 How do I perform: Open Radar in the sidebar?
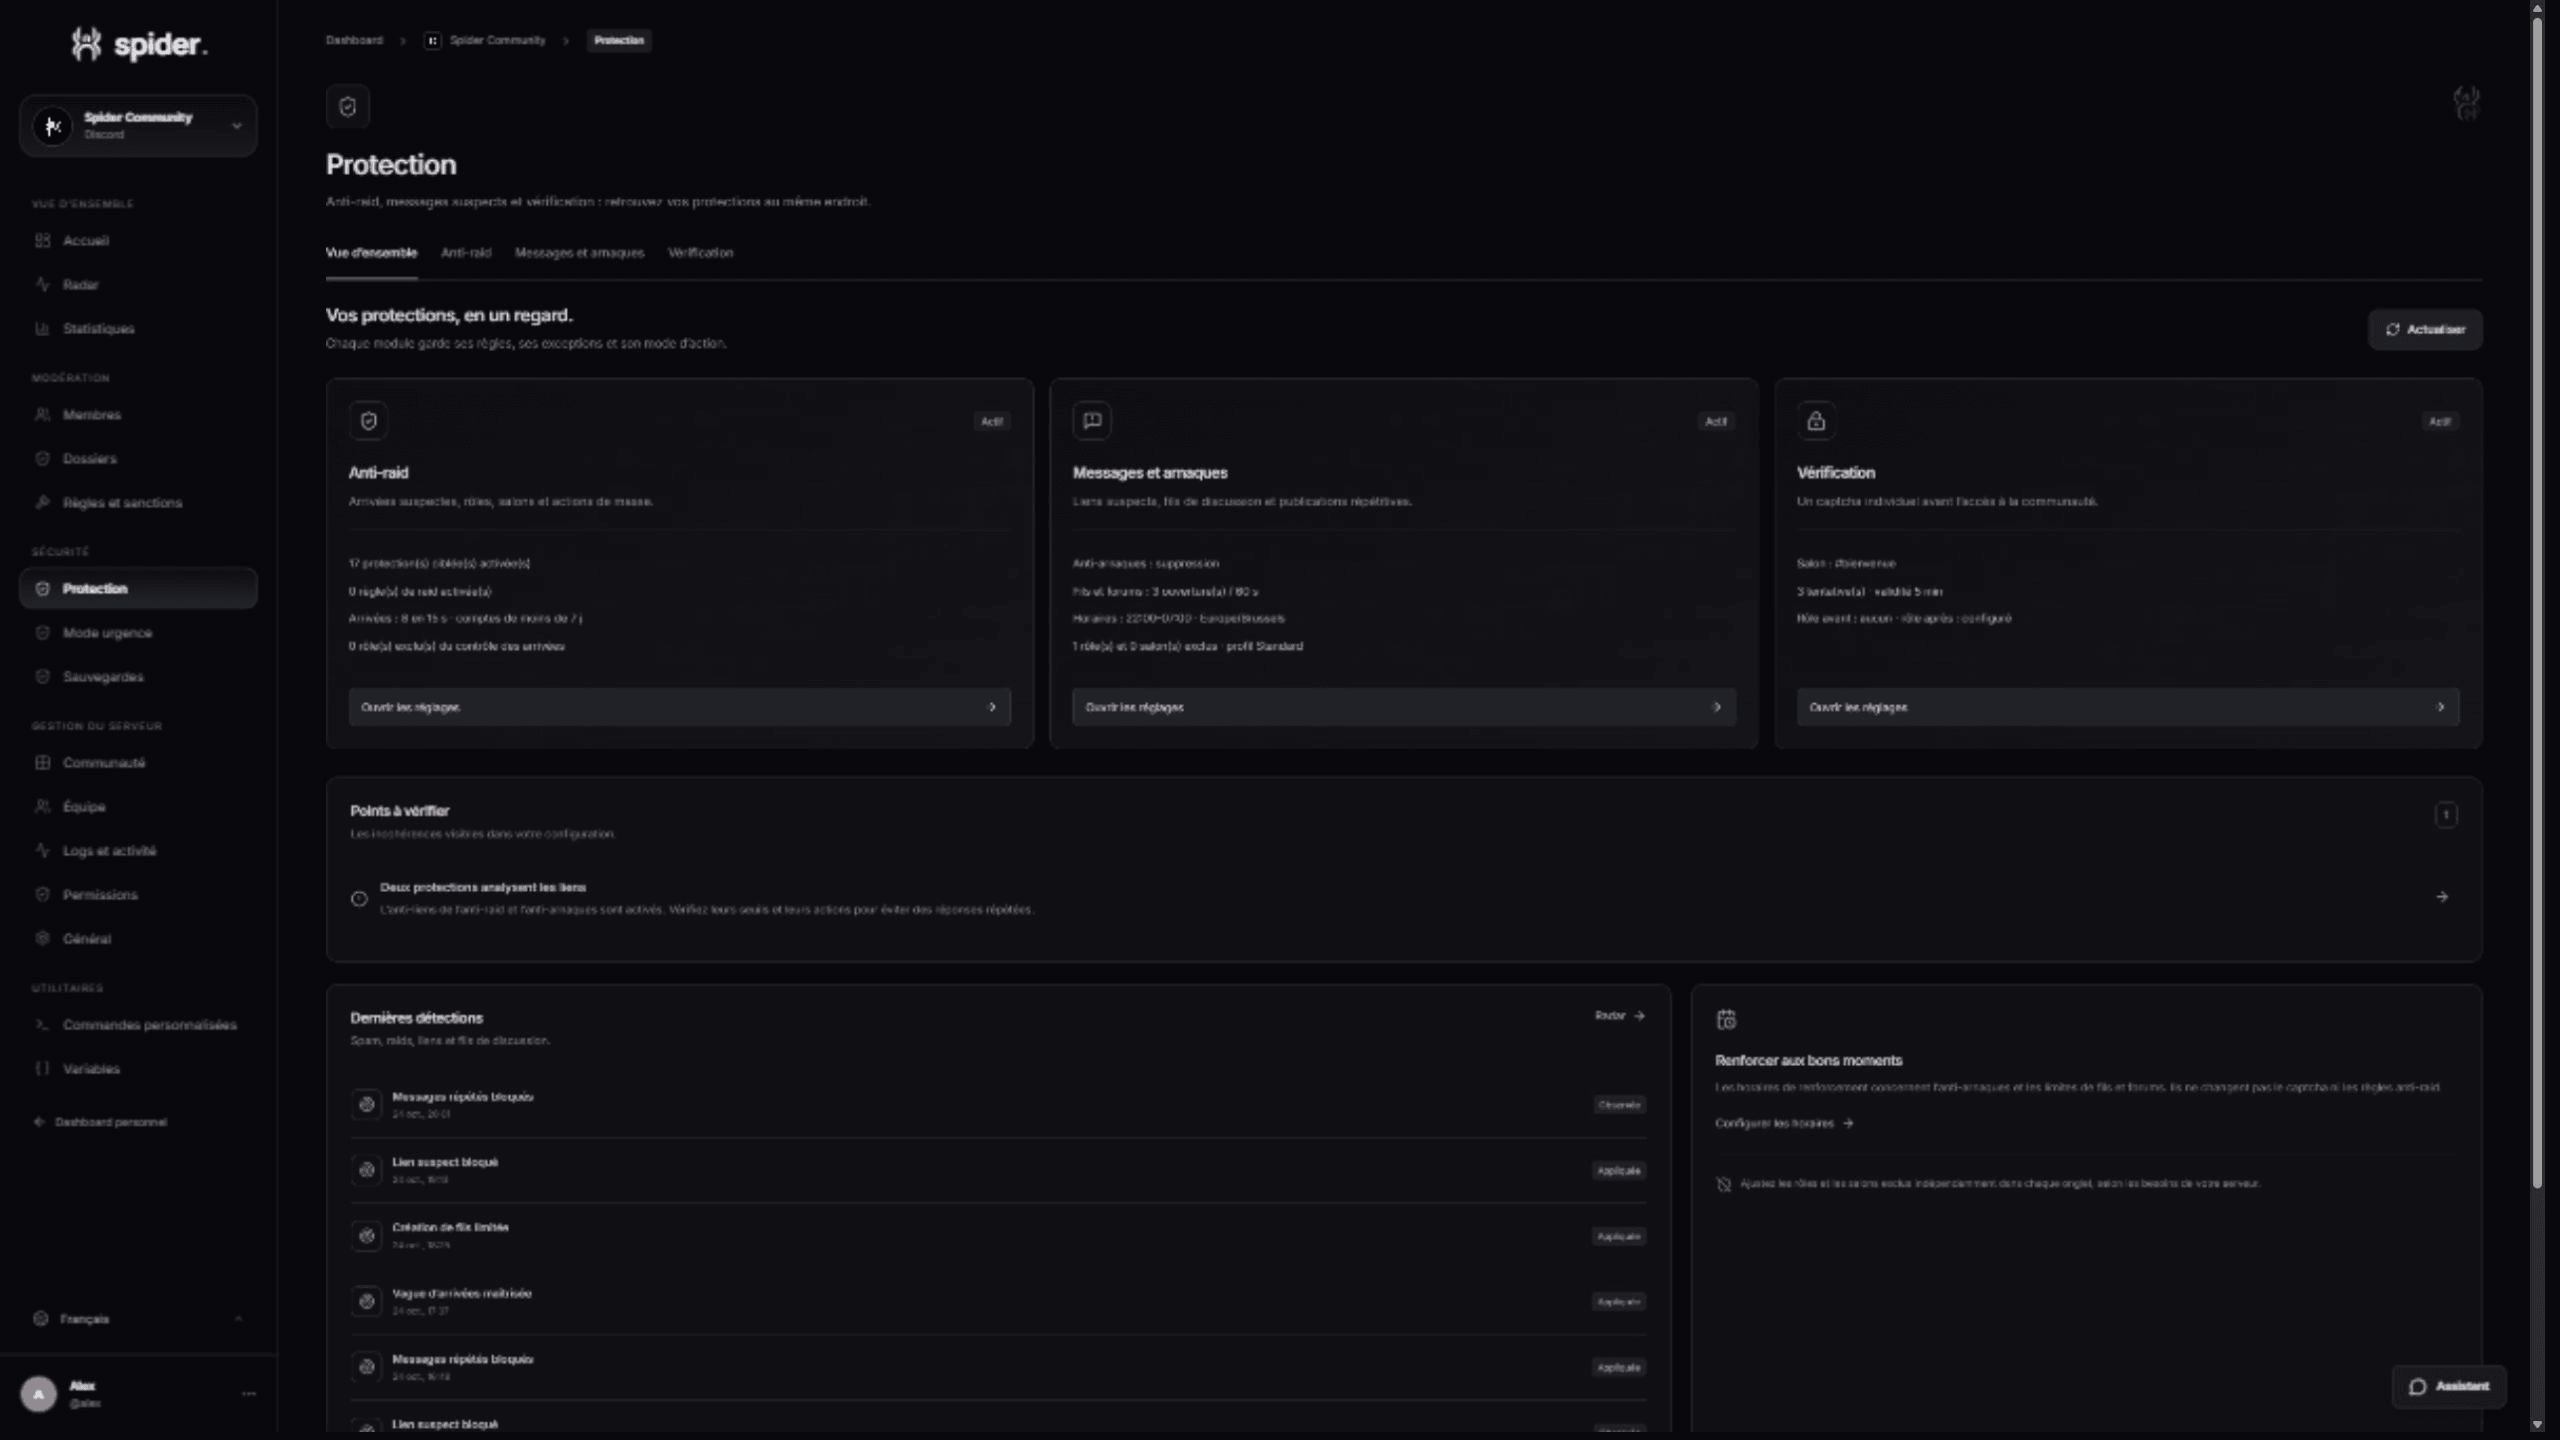click(138, 285)
